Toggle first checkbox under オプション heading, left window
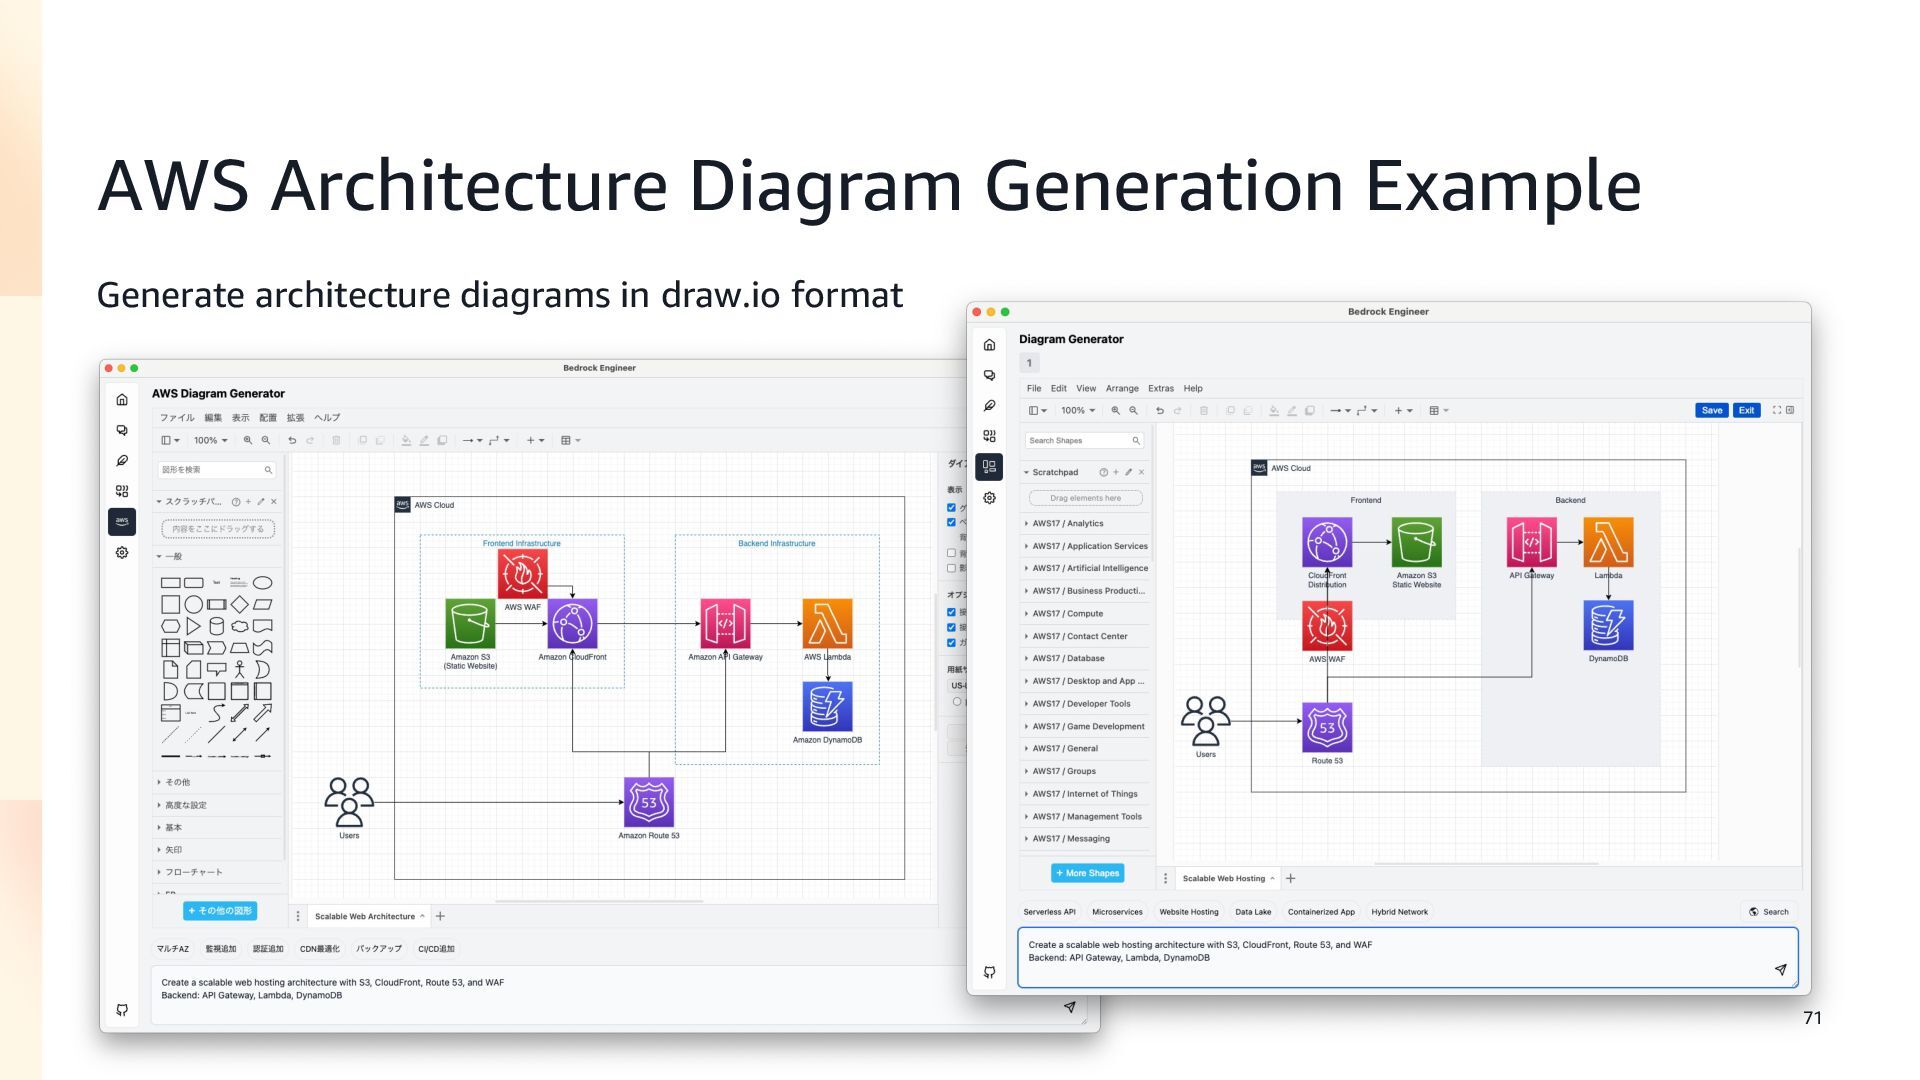Screen dimensions: 1920x1080 (951, 612)
